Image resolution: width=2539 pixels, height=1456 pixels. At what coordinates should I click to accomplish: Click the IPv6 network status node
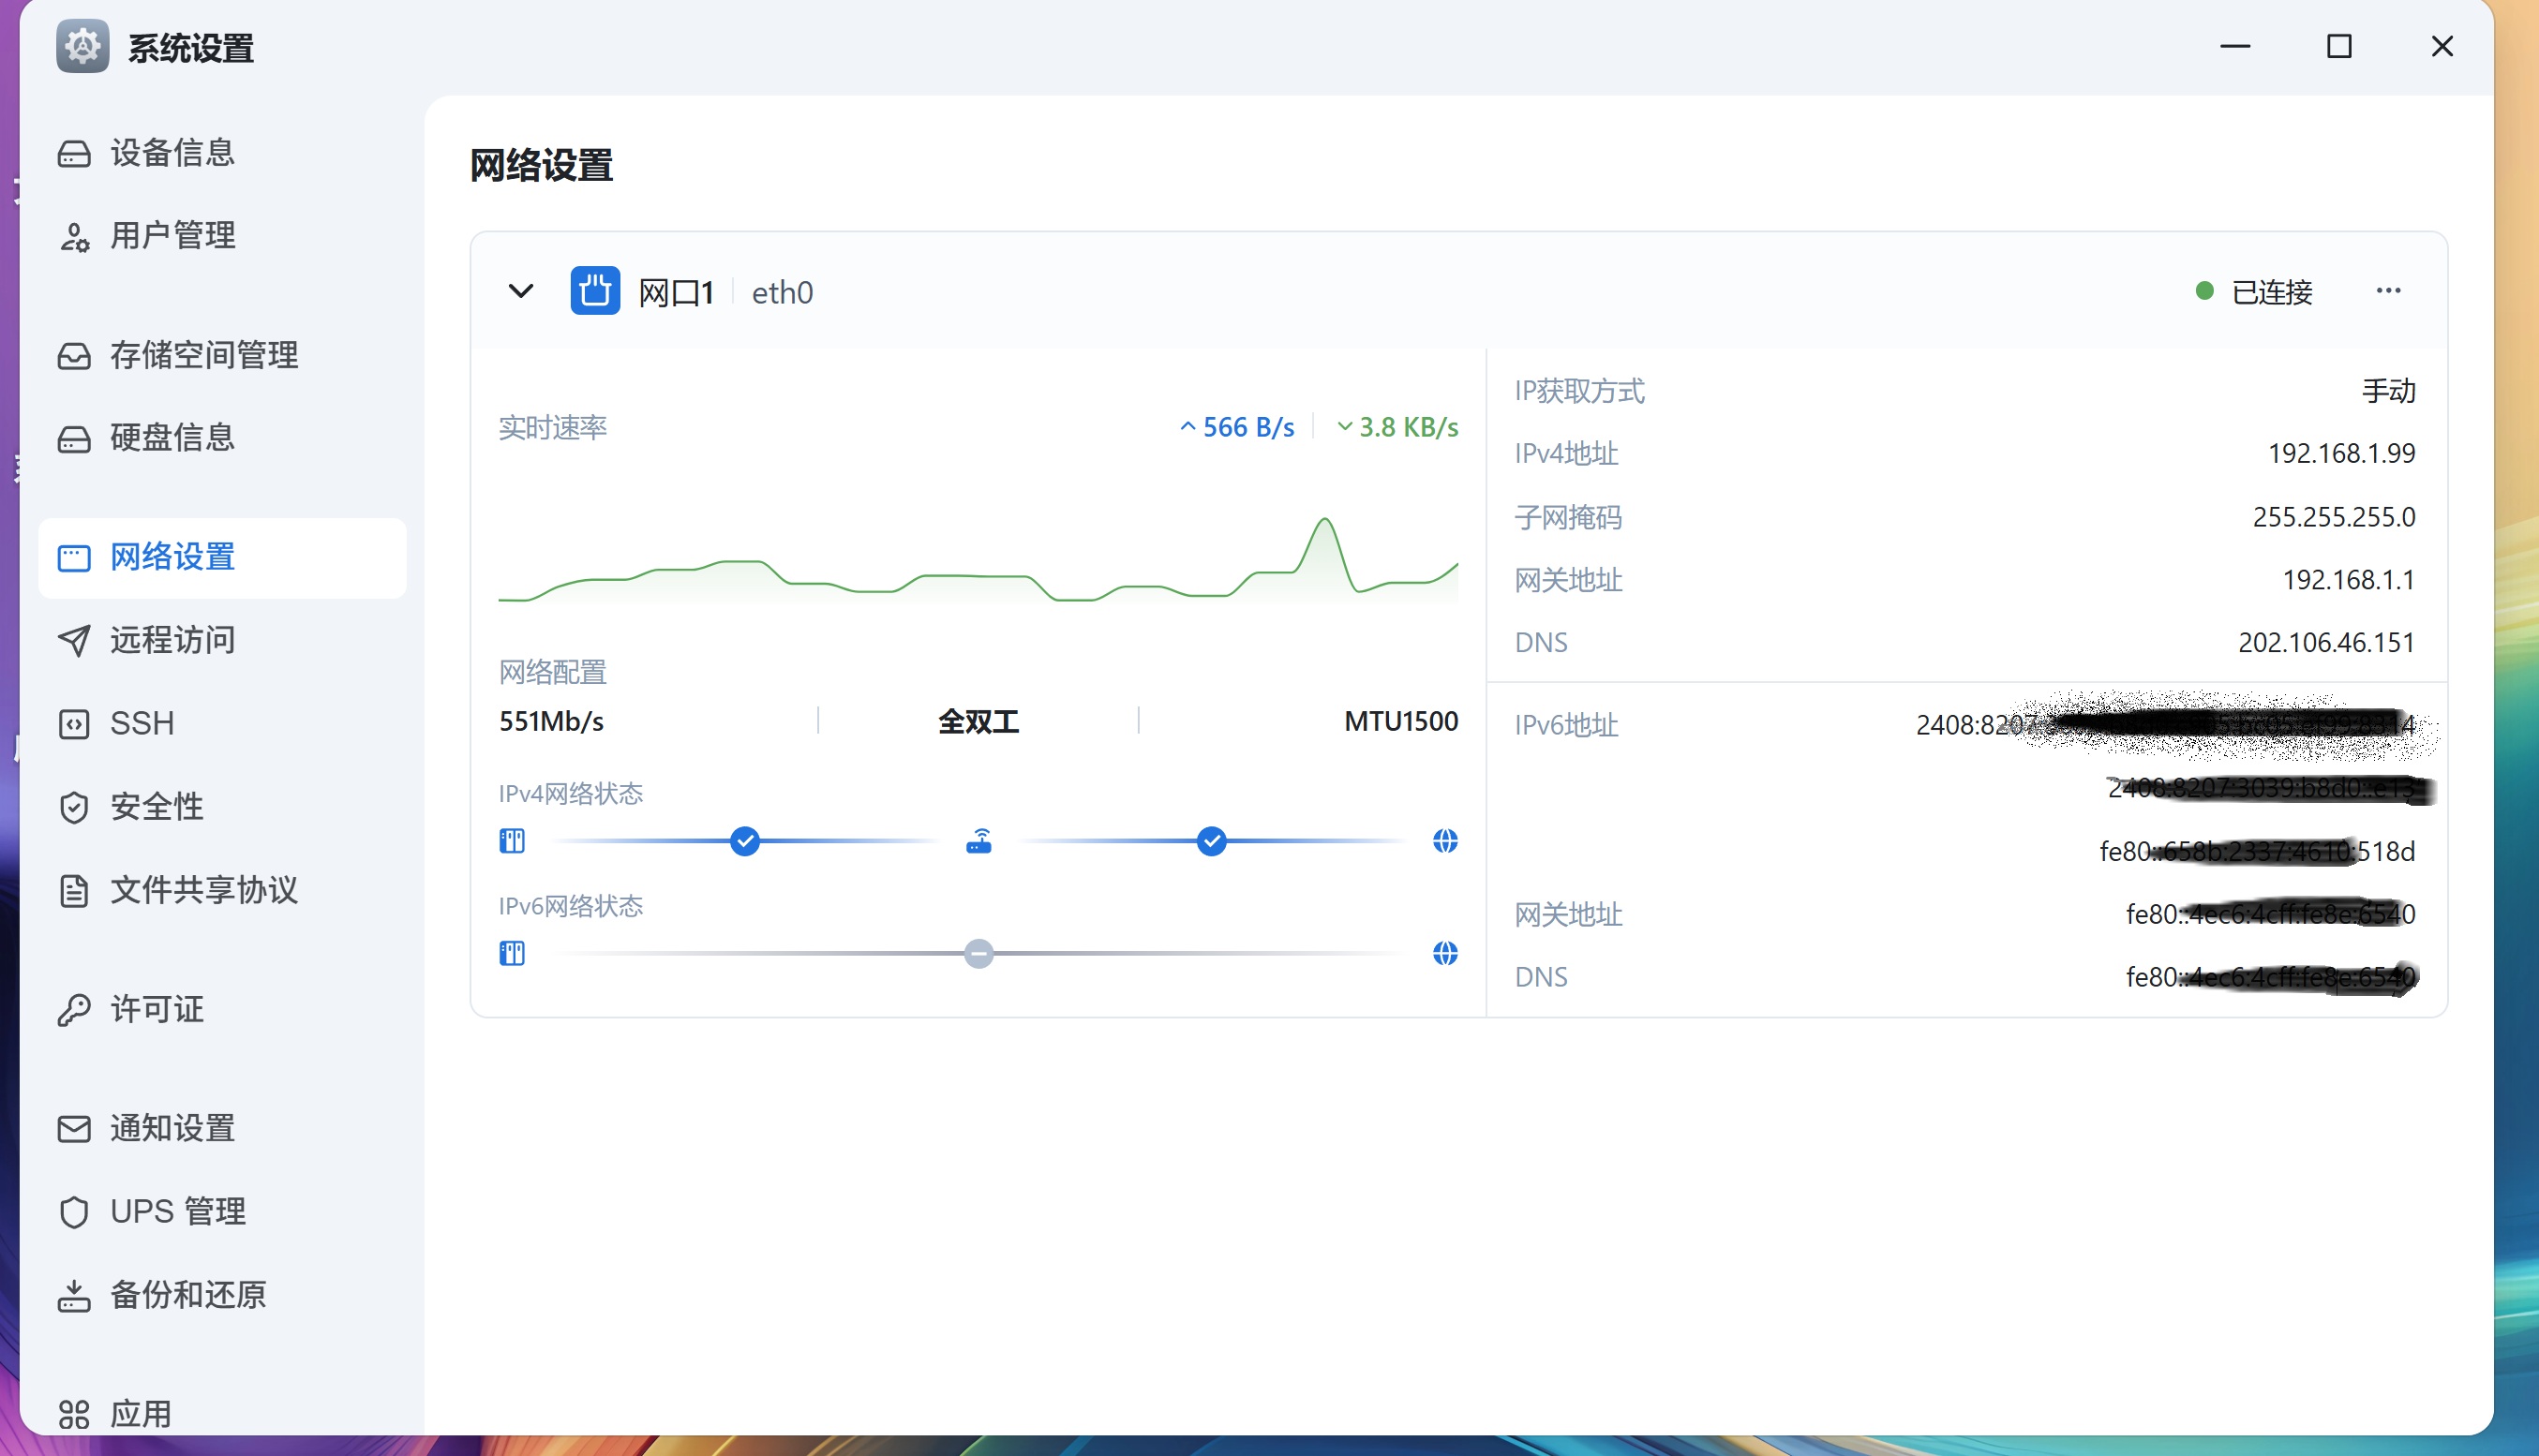pos(978,953)
